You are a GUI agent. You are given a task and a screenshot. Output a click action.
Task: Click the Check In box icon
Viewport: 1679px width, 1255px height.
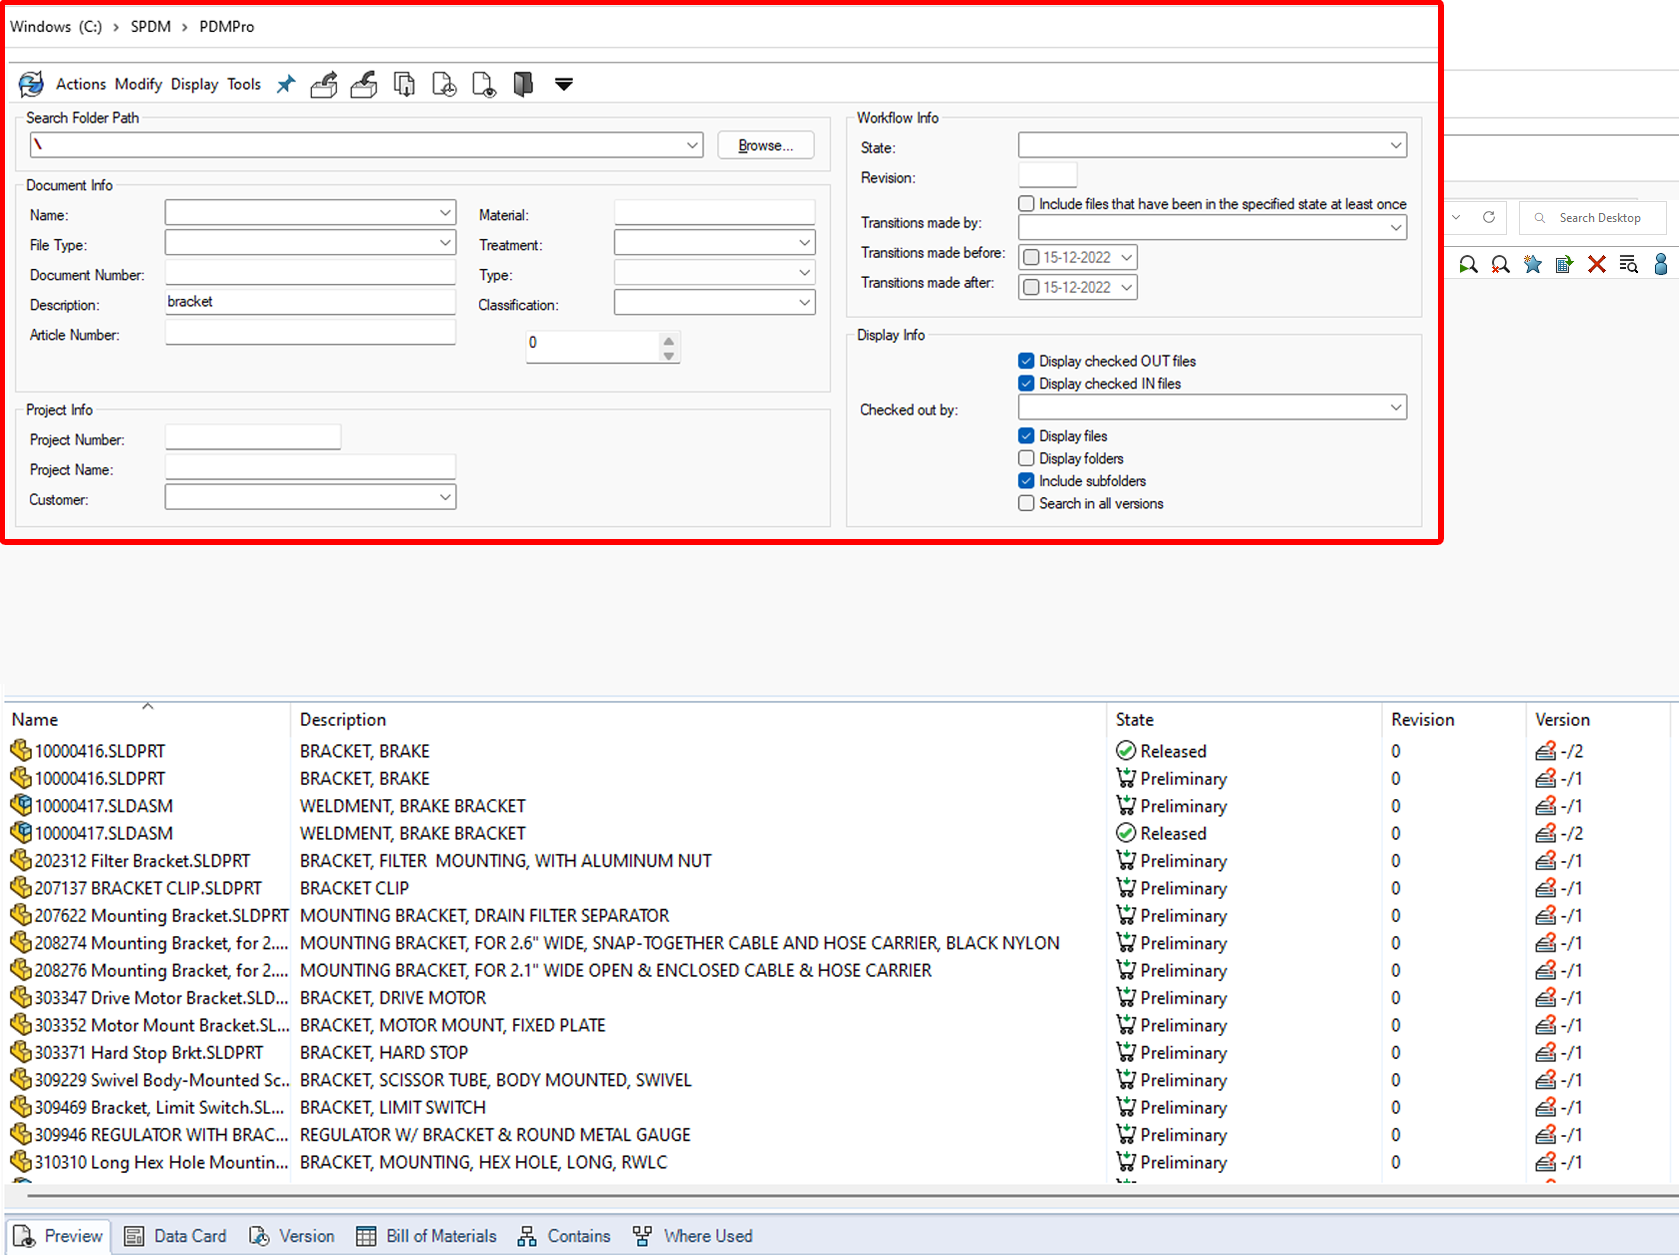(364, 84)
